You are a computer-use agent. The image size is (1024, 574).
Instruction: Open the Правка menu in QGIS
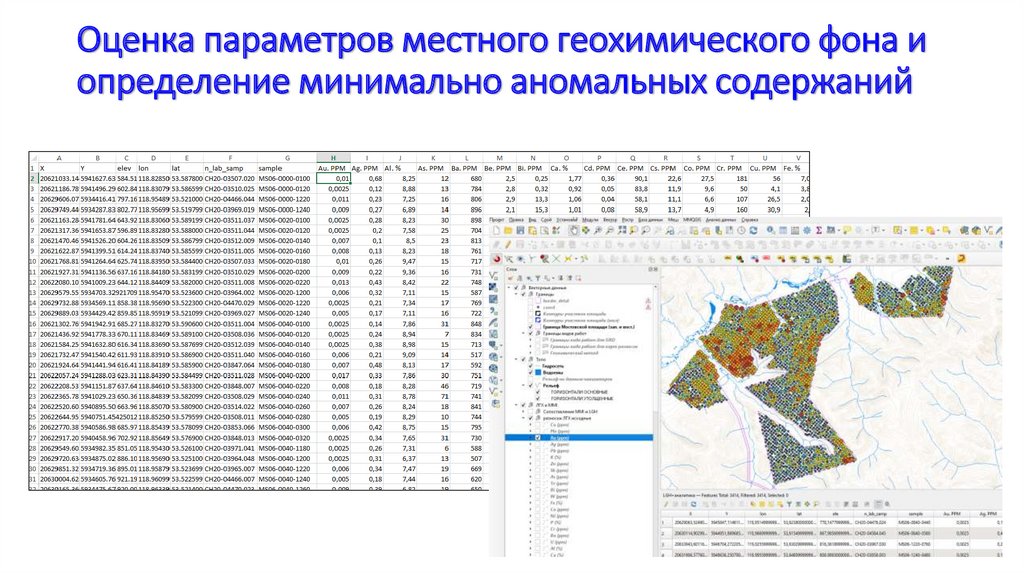[x=517, y=221]
